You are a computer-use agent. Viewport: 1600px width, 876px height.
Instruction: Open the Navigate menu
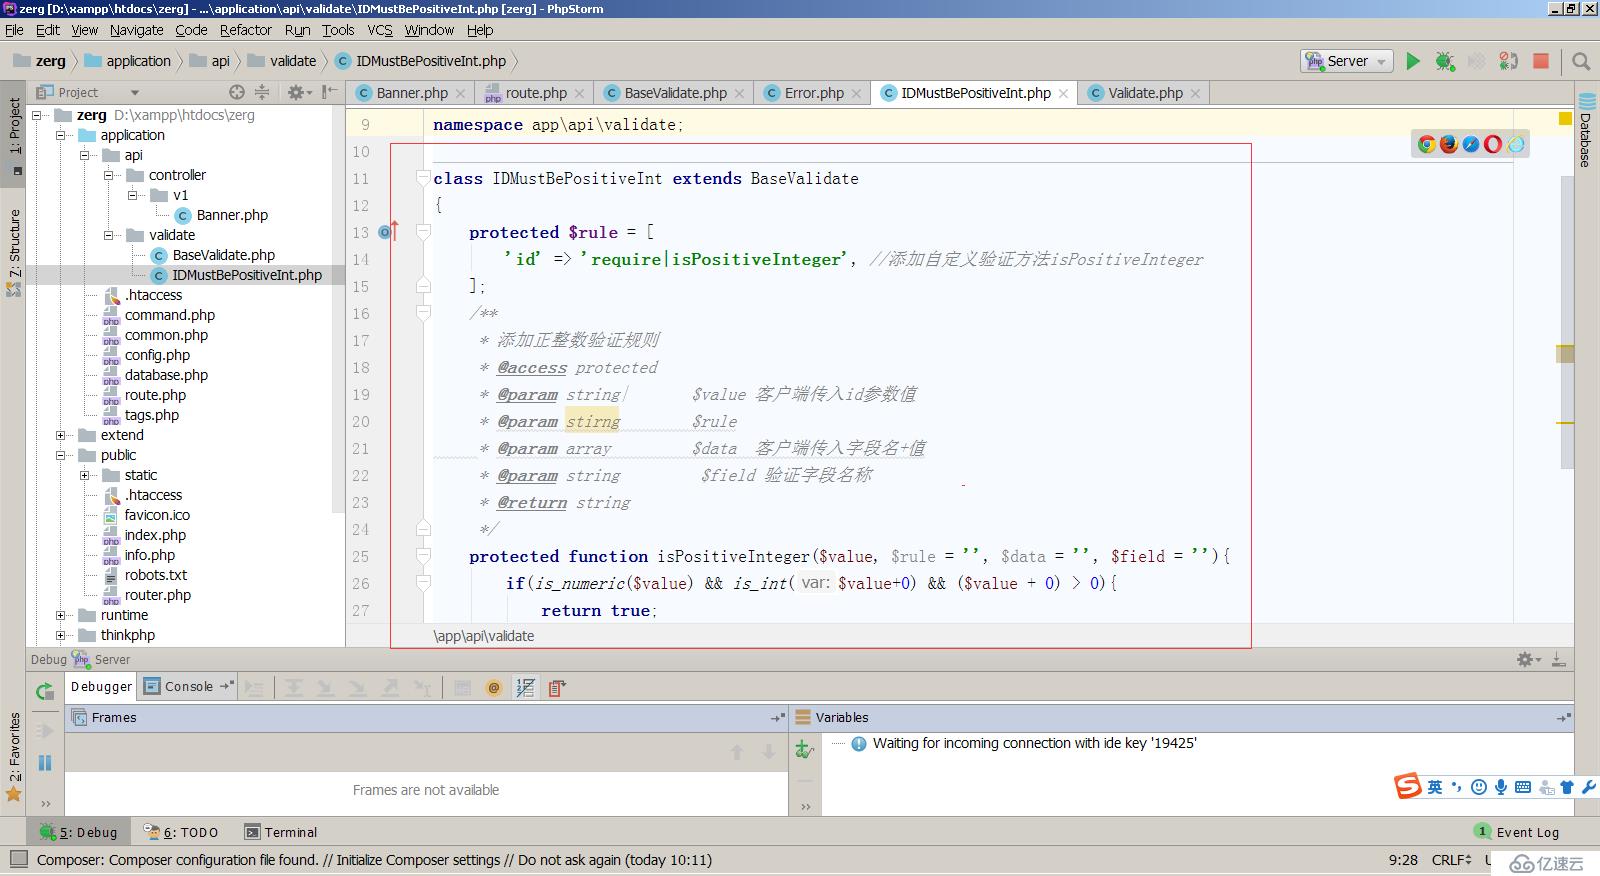[x=136, y=30]
